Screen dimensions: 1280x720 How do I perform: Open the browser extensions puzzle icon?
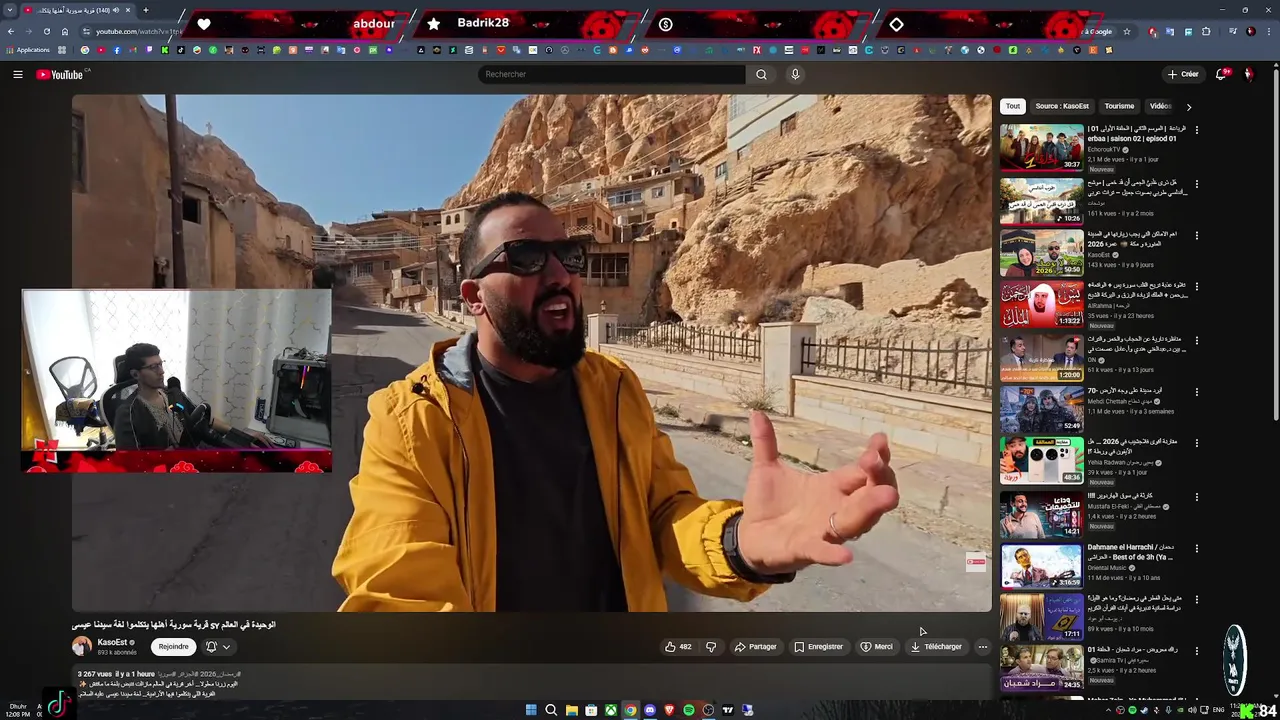pyautogui.click(x=1206, y=31)
